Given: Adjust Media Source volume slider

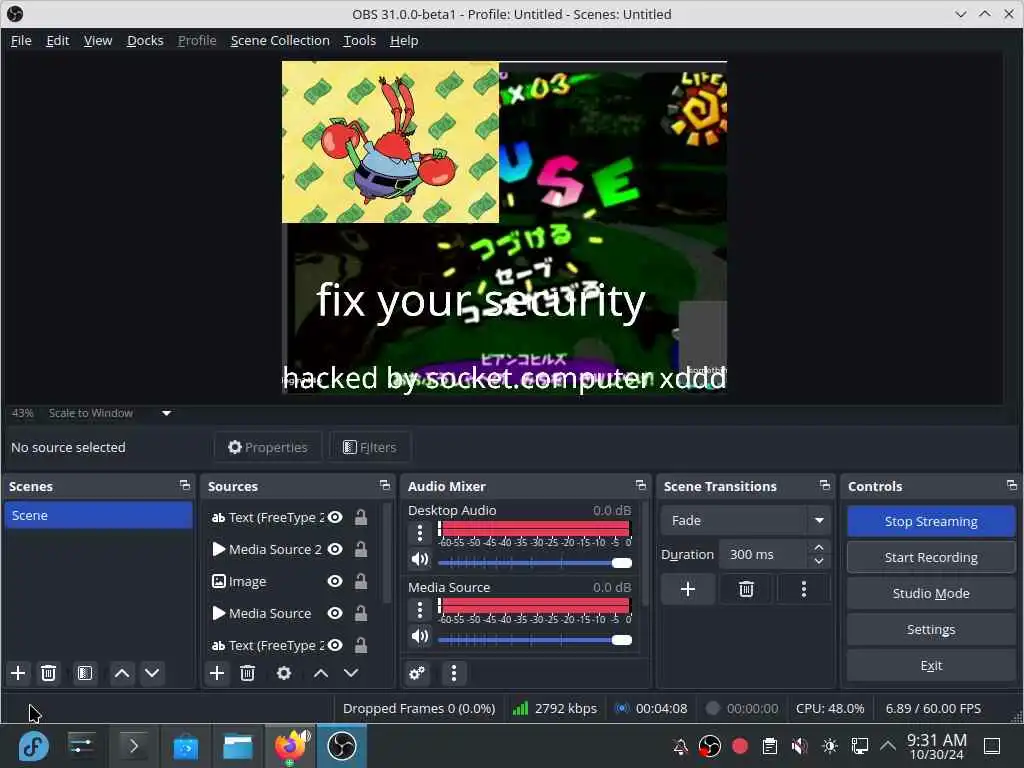Looking at the screenshot, I should pos(535,640).
